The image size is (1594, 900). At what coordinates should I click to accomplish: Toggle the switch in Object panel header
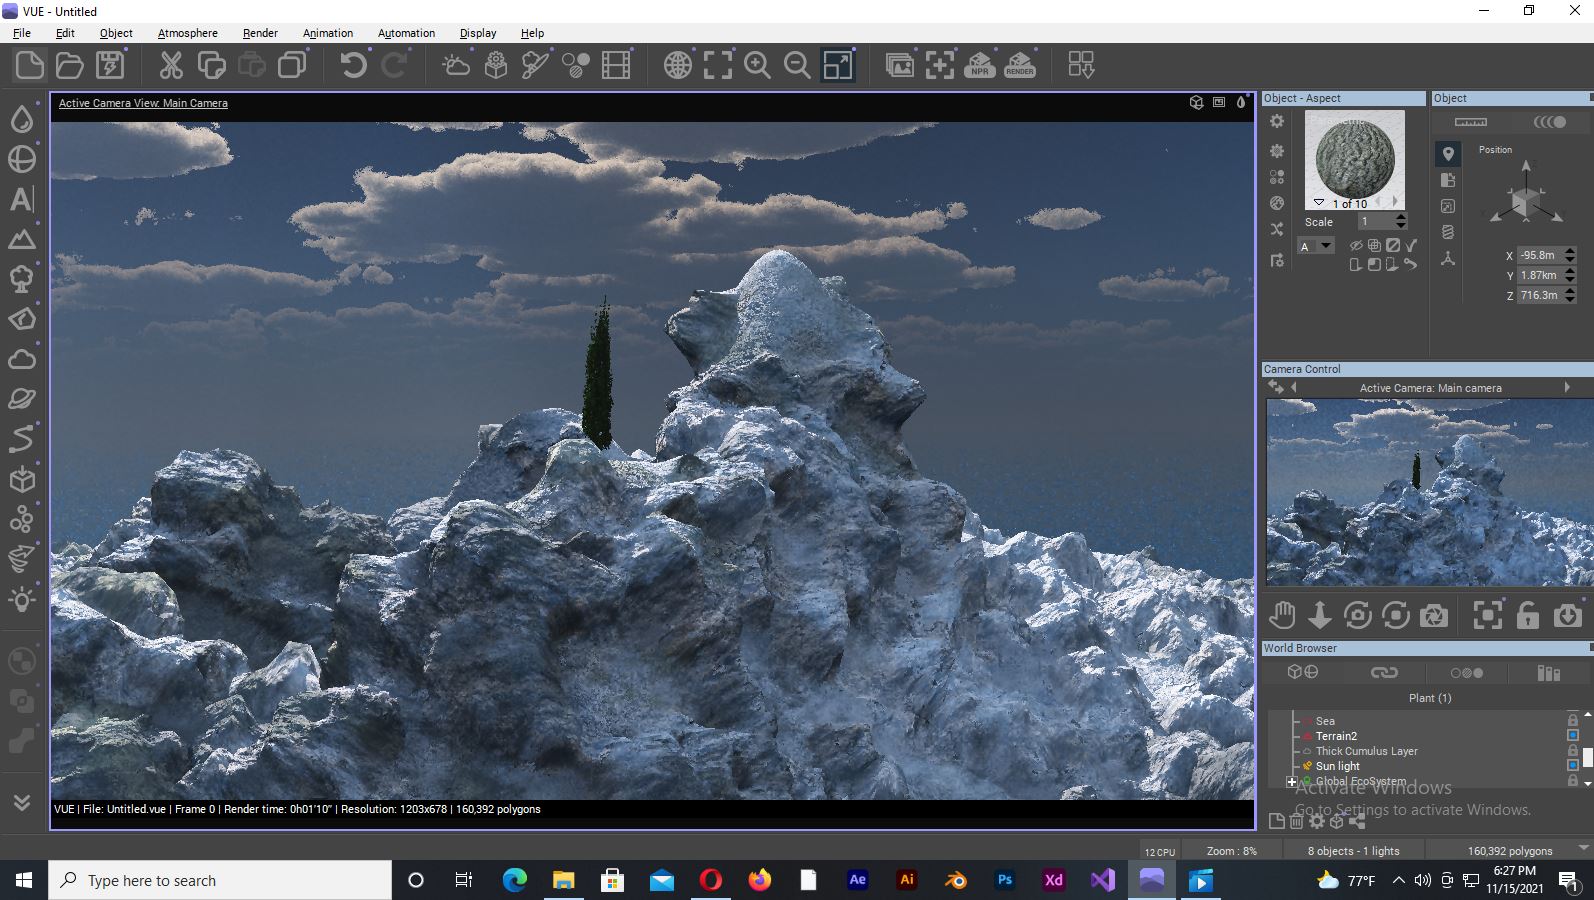[x=1550, y=122]
